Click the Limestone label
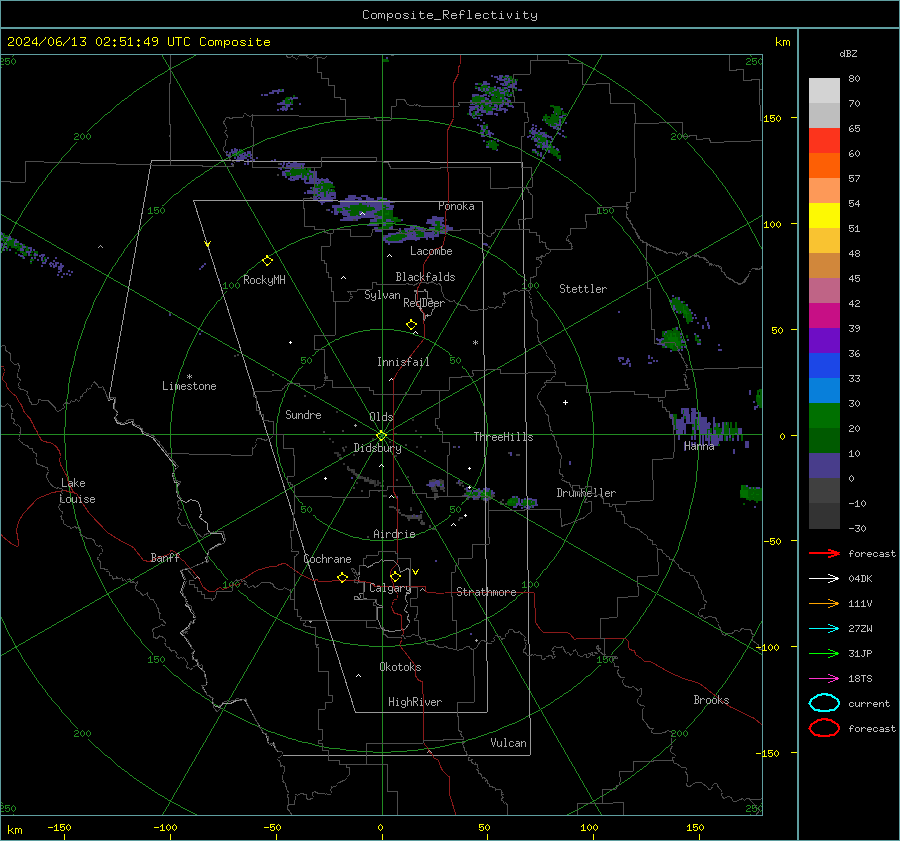The width and height of the screenshot is (900, 841). [189, 386]
